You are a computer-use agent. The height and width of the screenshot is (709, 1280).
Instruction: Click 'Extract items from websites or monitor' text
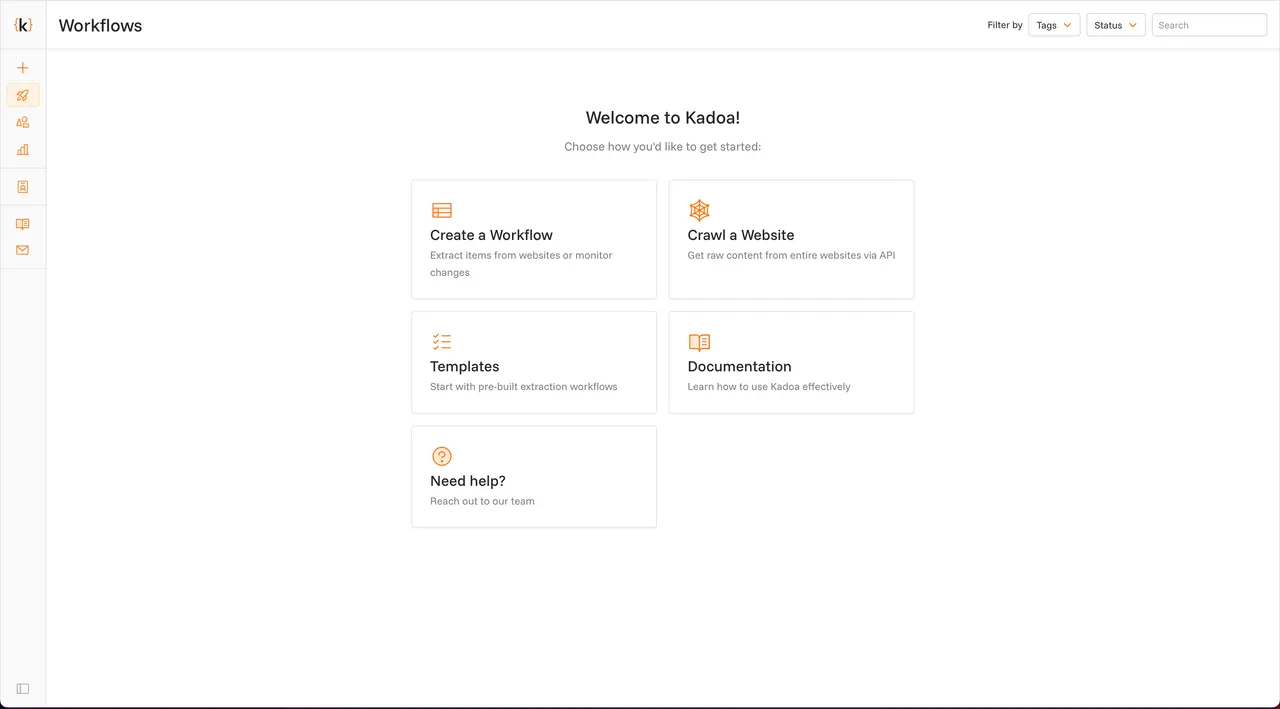[521, 255]
